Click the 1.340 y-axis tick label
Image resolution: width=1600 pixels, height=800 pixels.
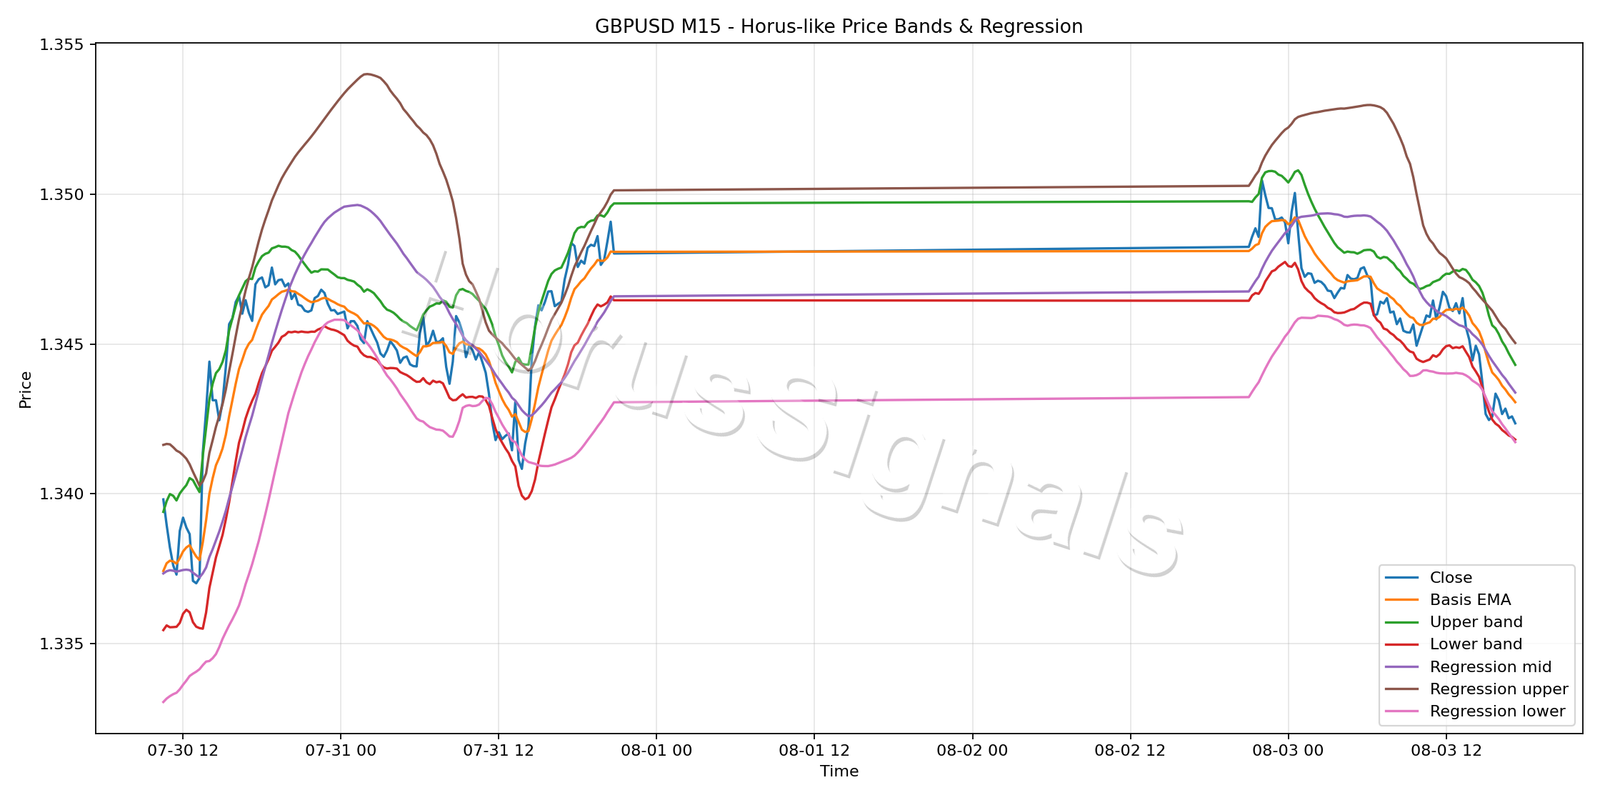pos(61,494)
